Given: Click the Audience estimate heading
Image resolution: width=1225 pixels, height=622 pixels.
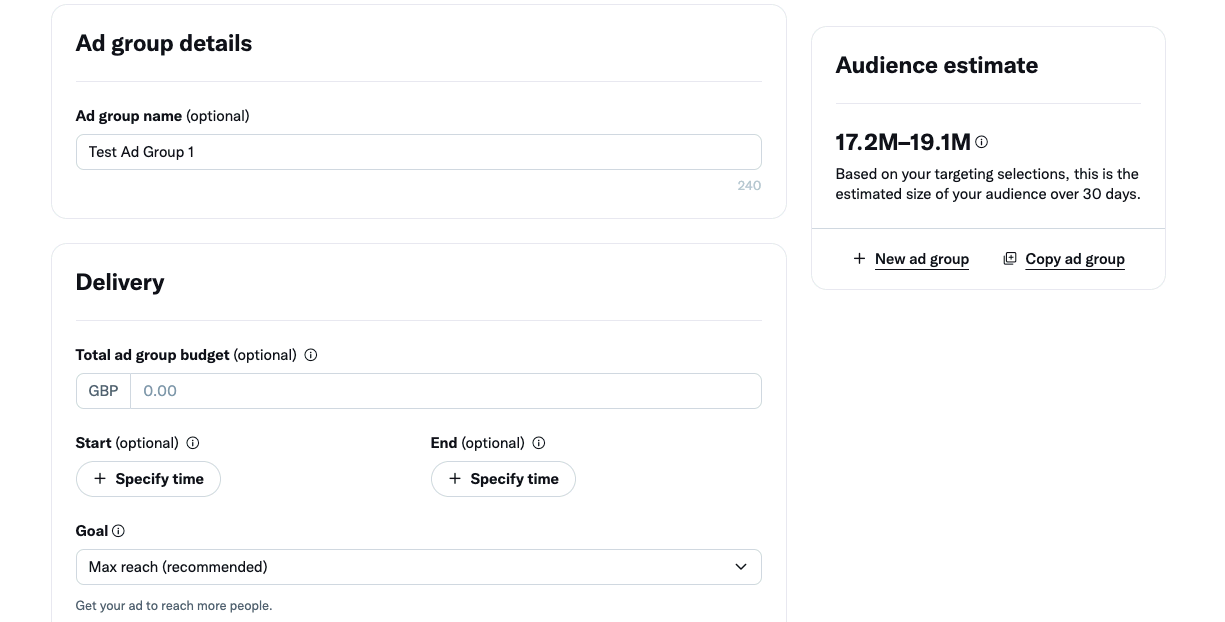Looking at the screenshot, I should [937, 65].
